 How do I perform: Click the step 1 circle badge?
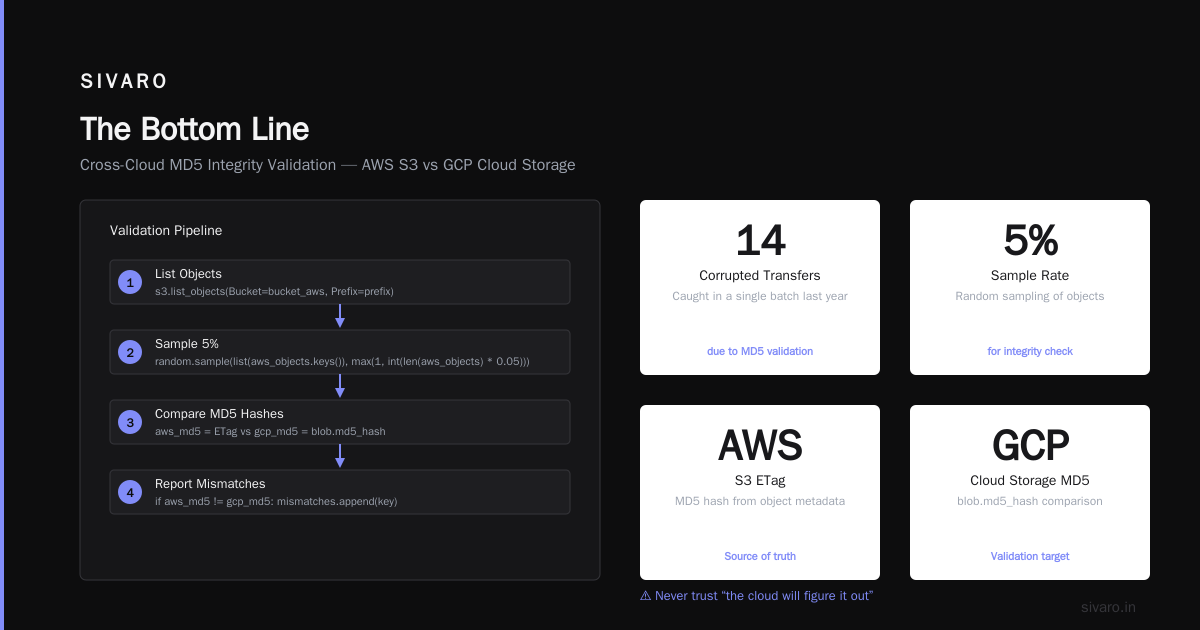click(130, 282)
